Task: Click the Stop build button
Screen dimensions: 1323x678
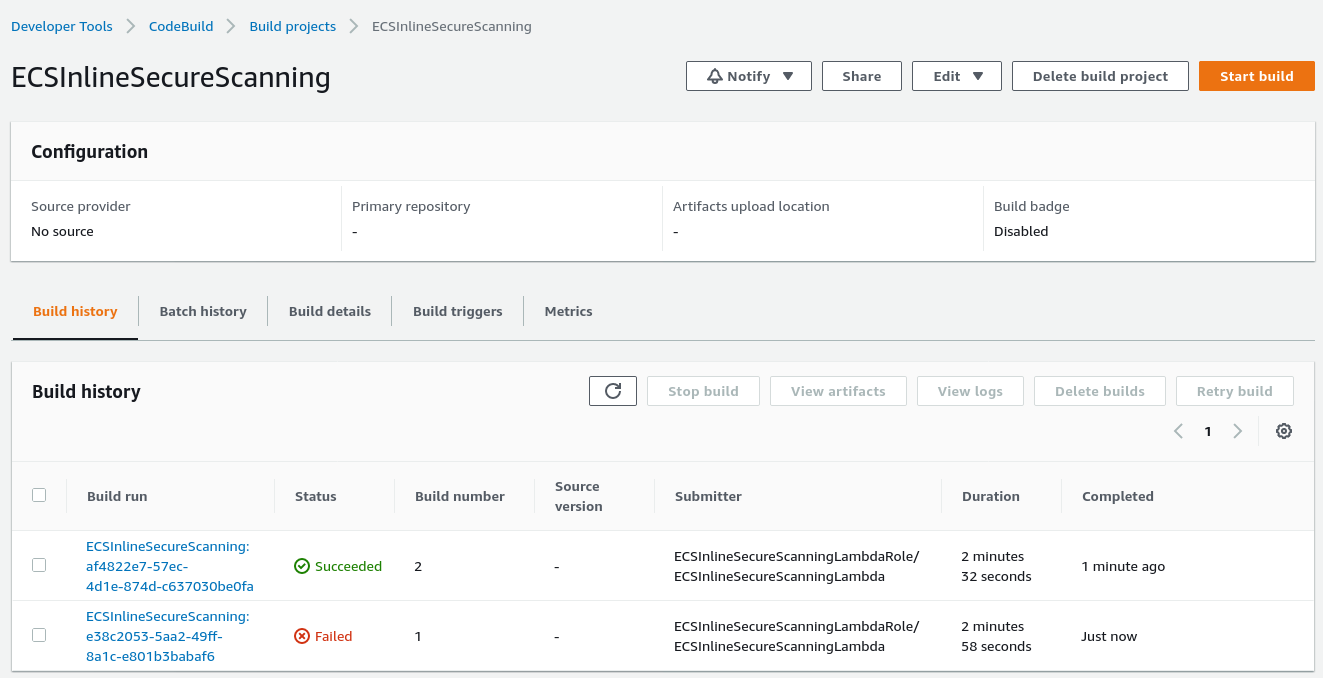Action: click(x=703, y=391)
